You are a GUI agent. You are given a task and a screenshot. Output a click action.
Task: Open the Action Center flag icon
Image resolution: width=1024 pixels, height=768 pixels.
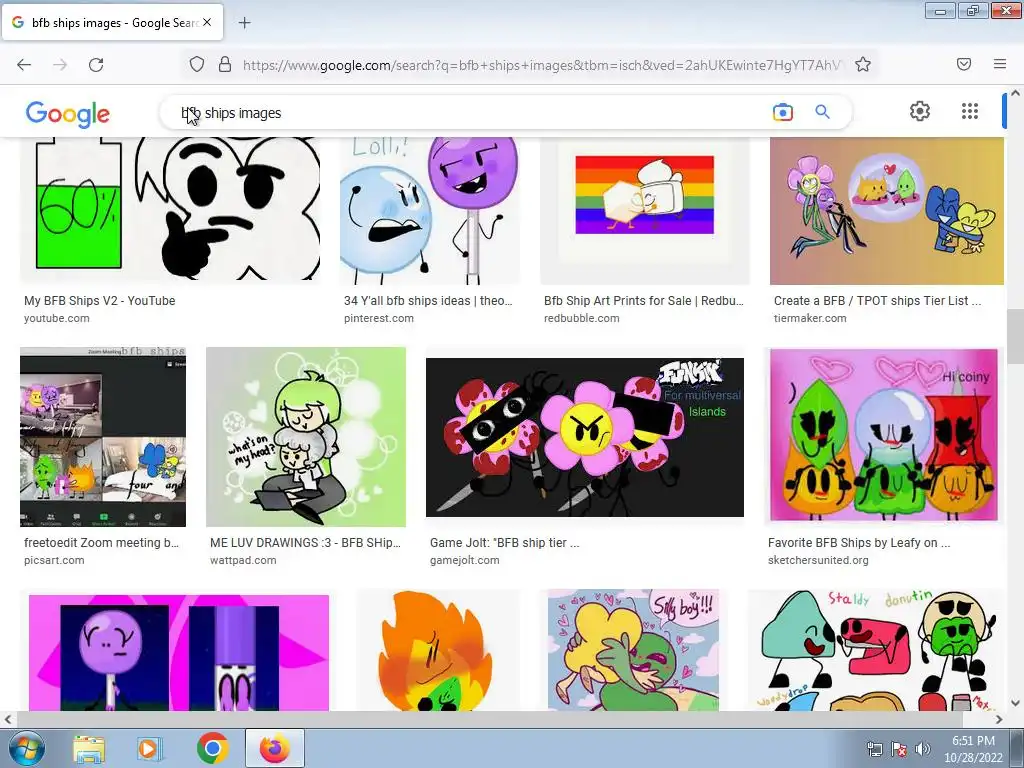click(x=899, y=749)
